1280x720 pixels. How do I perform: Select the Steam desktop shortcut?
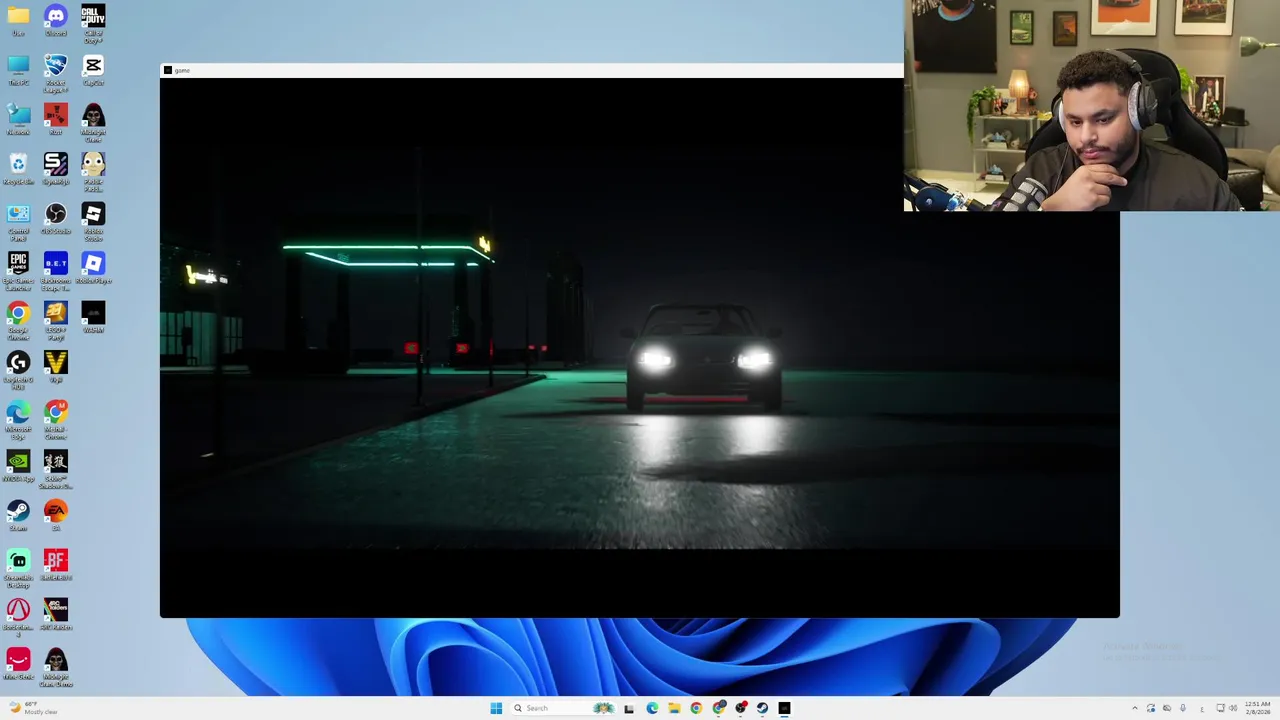tap(18, 515)
